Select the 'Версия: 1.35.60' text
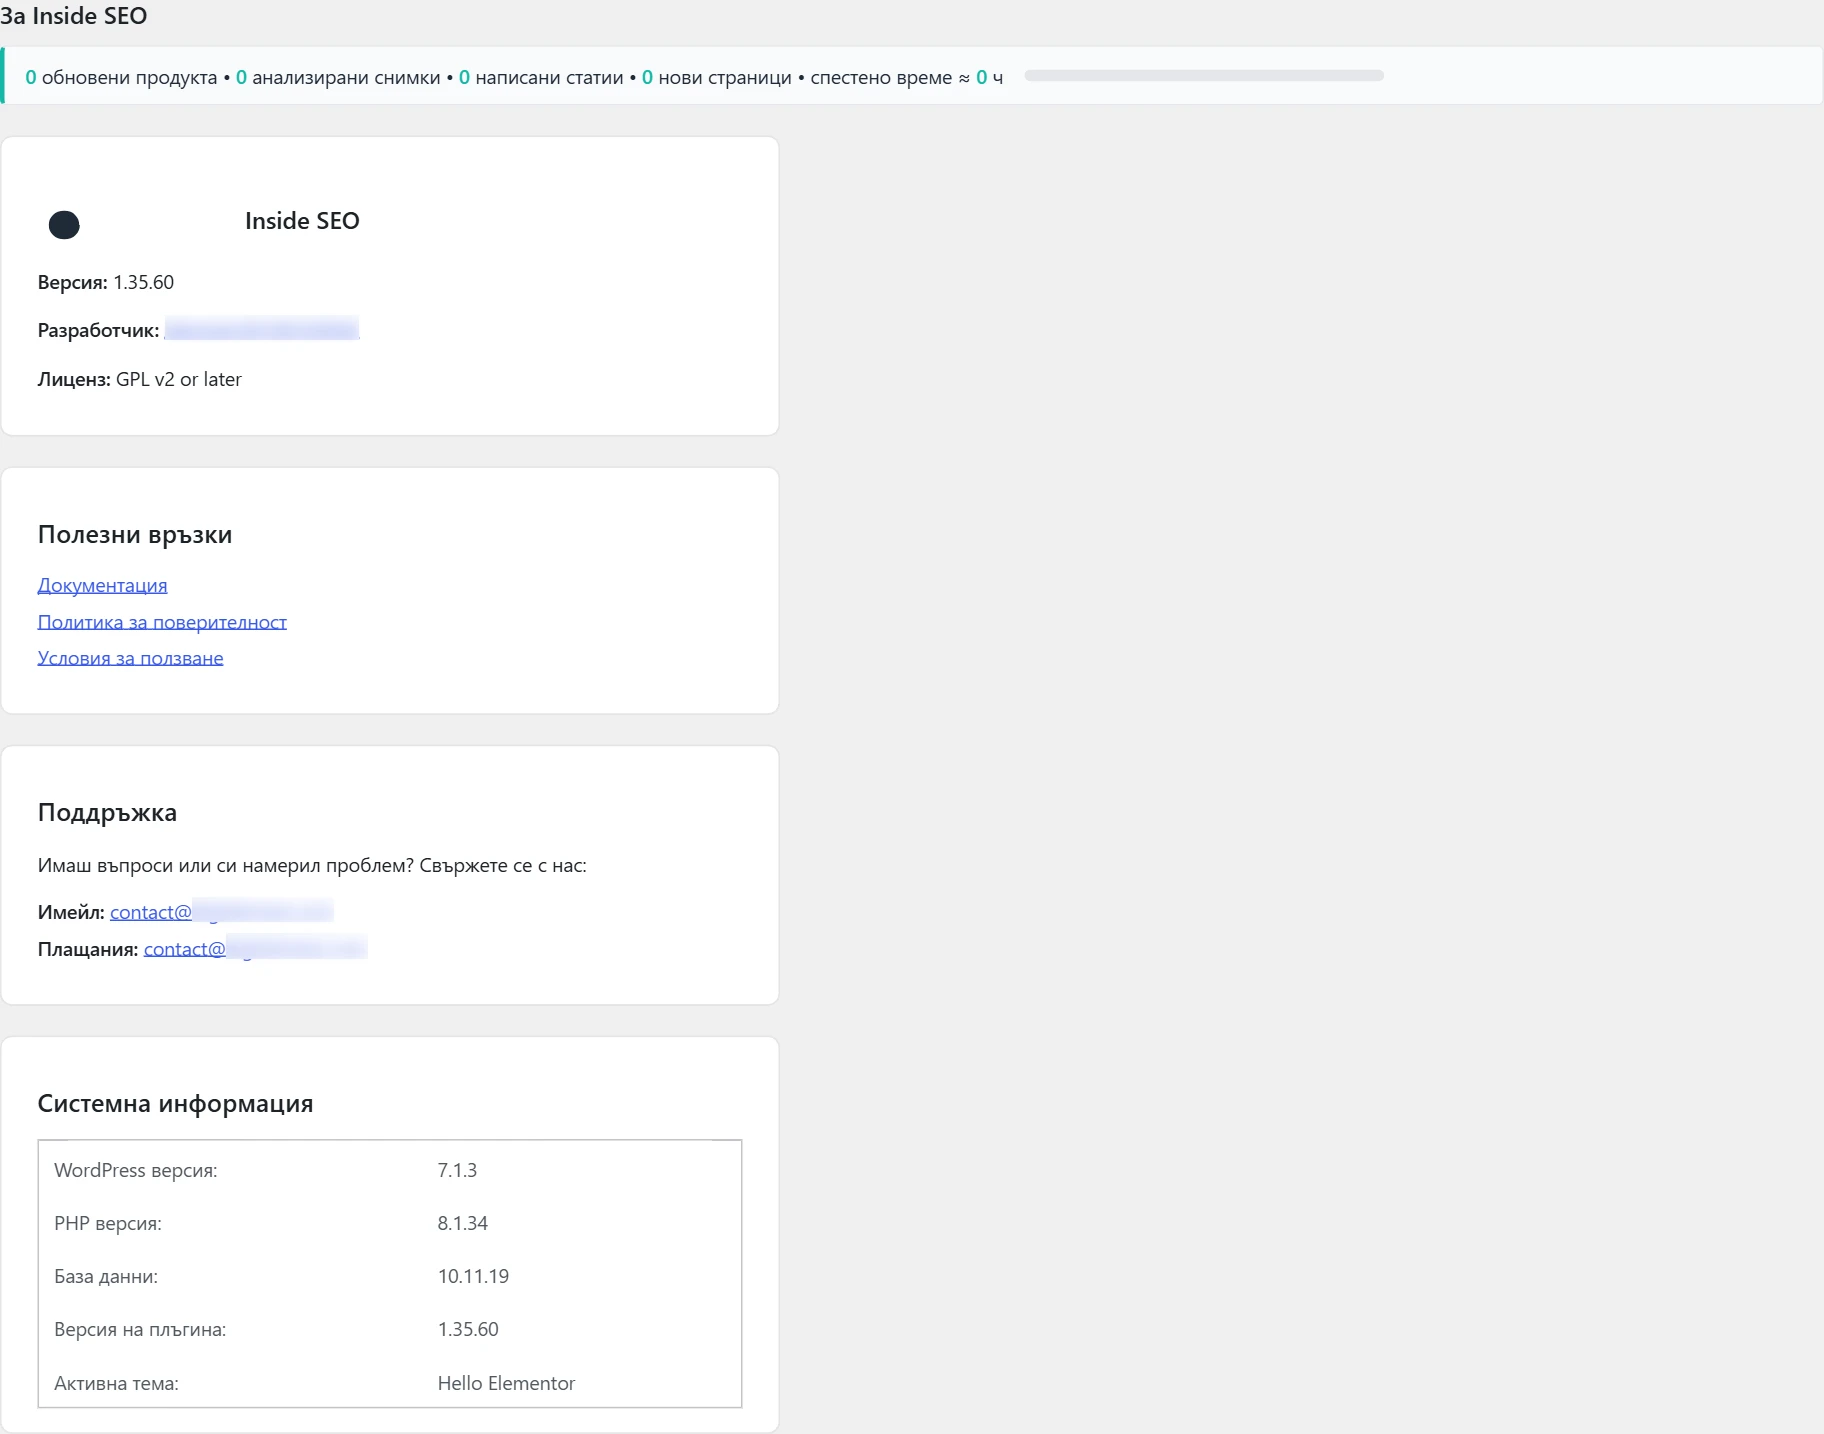 pos(106,282)
